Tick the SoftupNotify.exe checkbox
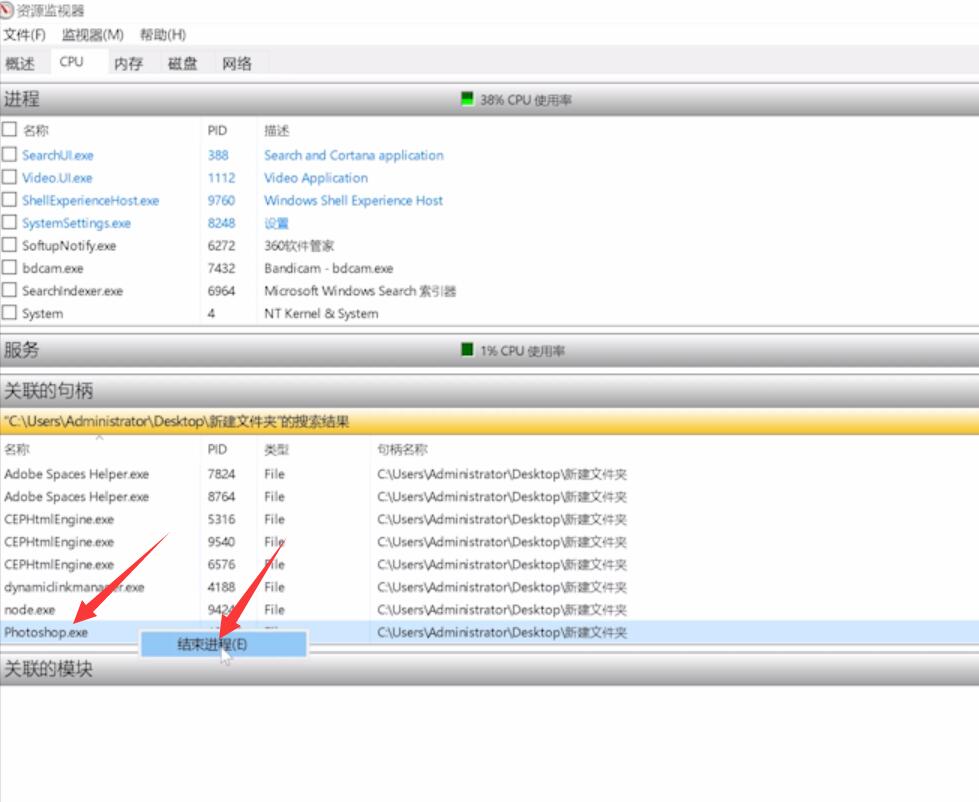This screenshot has width=979, height=802. tap(9, 245)
